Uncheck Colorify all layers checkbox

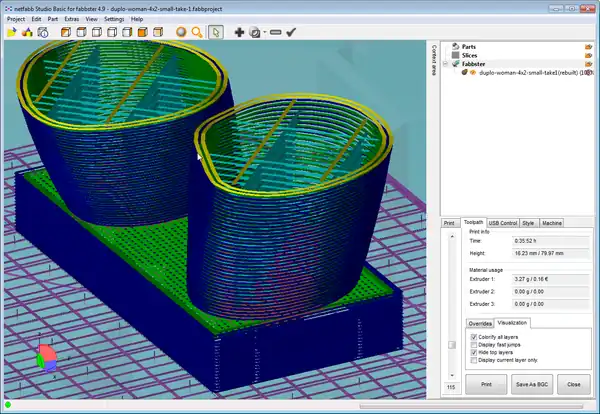(473, 337)
